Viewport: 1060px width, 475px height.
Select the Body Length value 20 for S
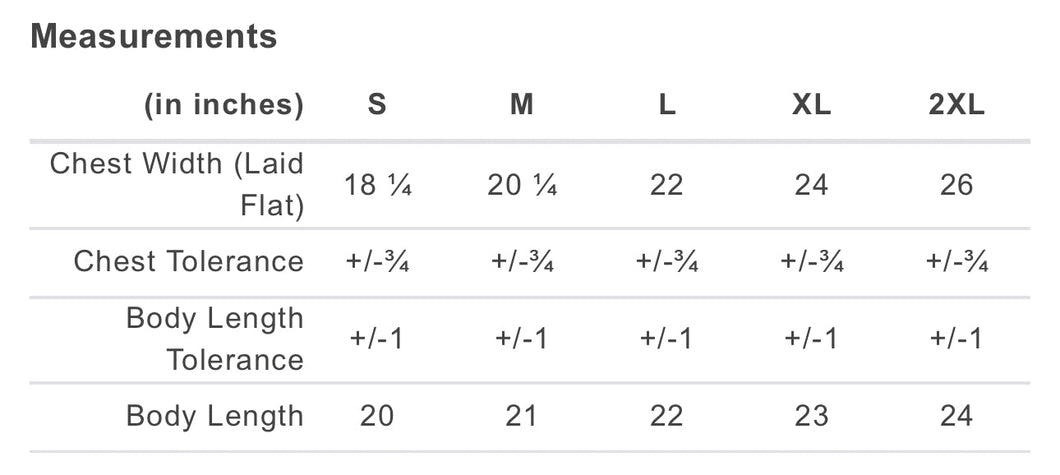377,416
